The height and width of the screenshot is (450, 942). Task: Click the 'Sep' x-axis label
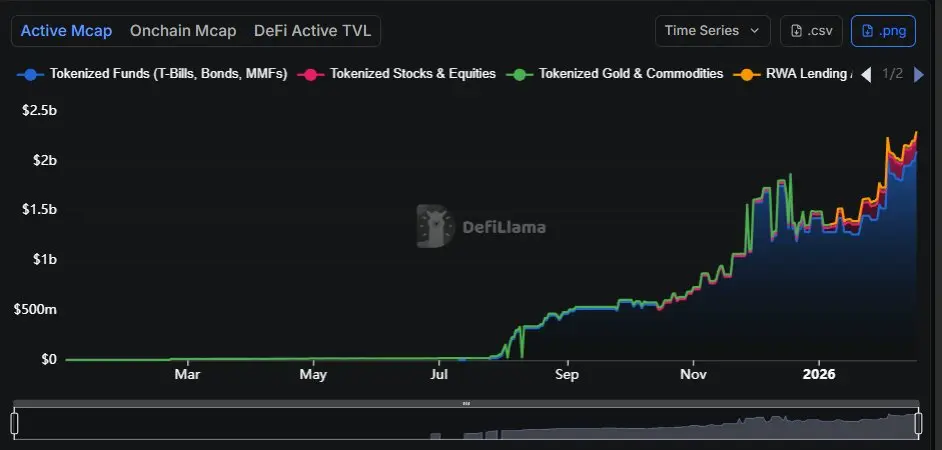pyautogui.click(x=567, y=374)
